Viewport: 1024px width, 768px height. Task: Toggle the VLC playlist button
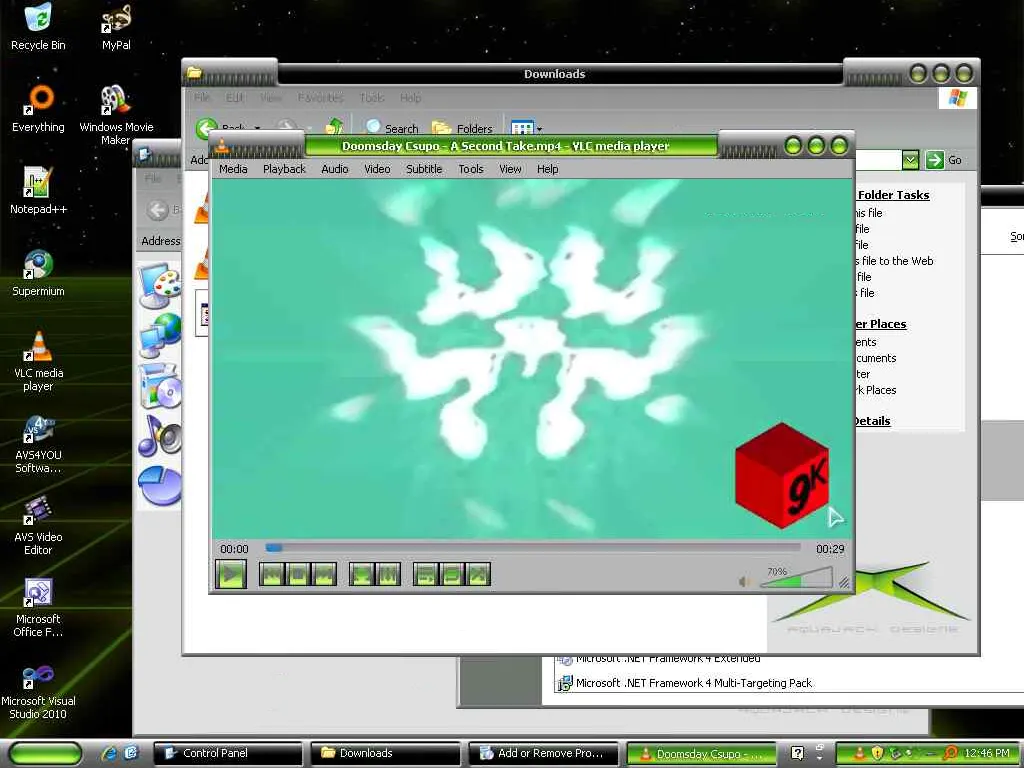click(x=426, y=575)
